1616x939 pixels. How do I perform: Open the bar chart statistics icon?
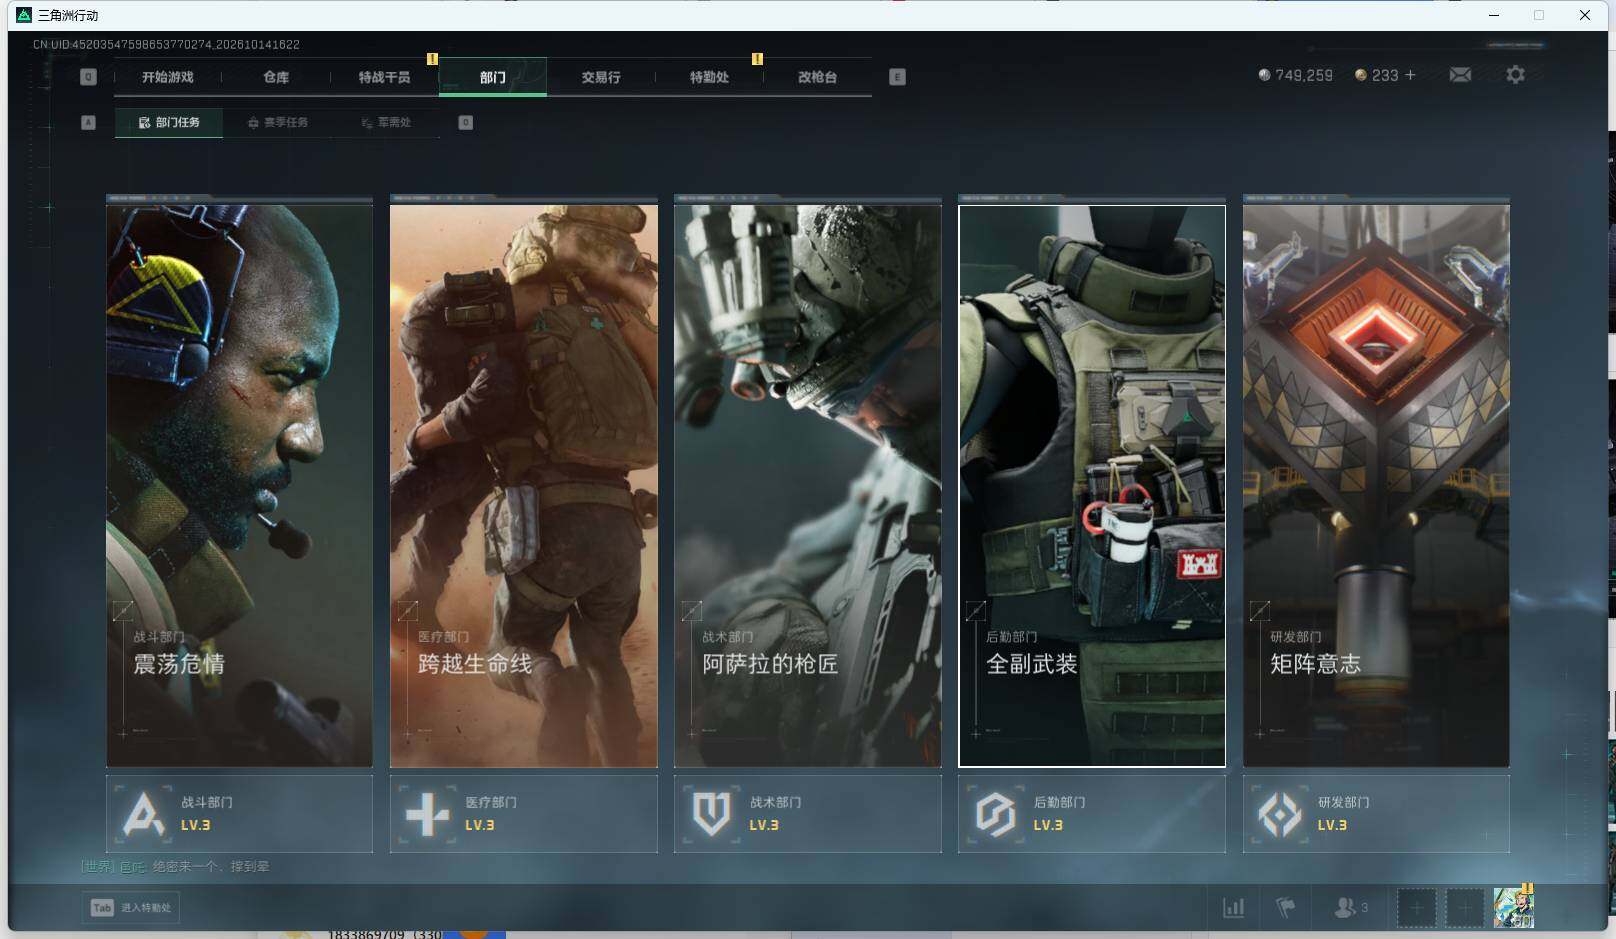click(1234, 908)
